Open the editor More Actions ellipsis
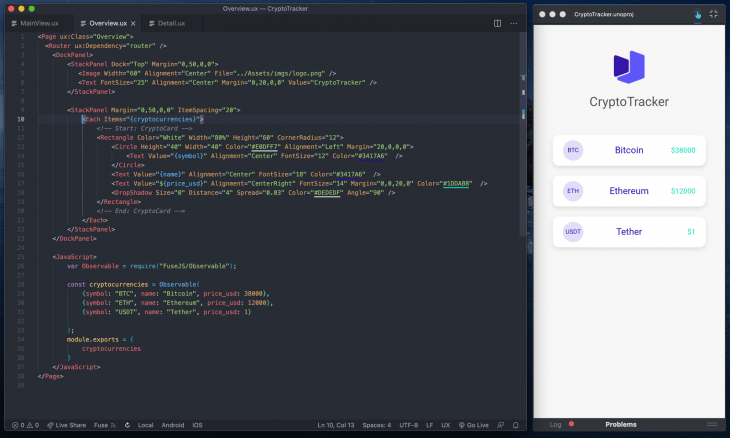The height and width of the screenshot is (438, 730). (x=514, y=23)
